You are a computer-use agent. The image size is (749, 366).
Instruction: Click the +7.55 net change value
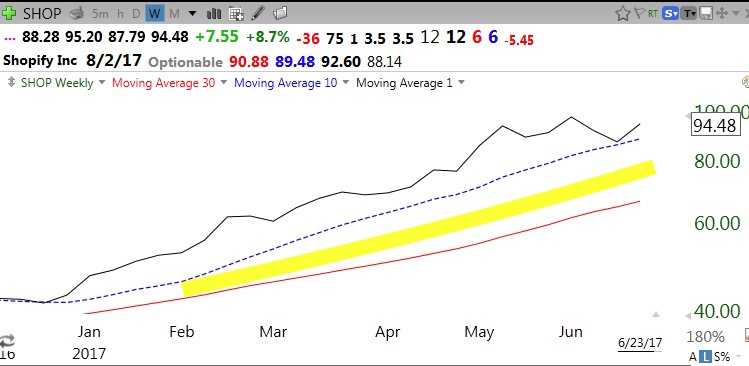pyautogui.click(x=217, y=36)
